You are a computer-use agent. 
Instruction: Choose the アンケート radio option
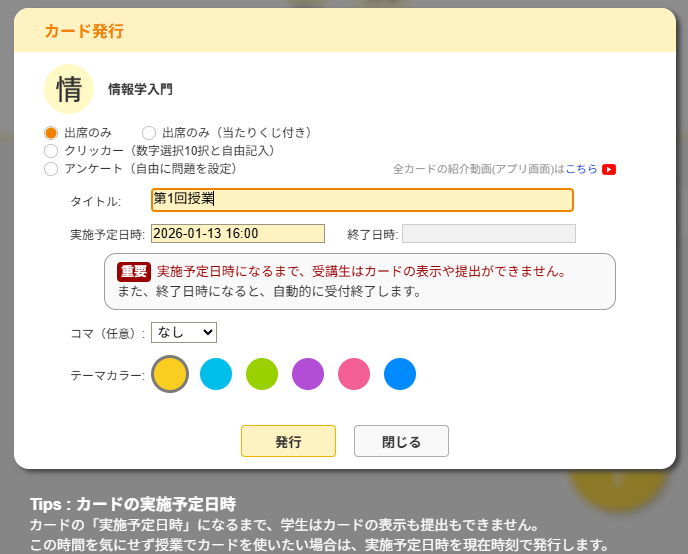coord(51,168)
